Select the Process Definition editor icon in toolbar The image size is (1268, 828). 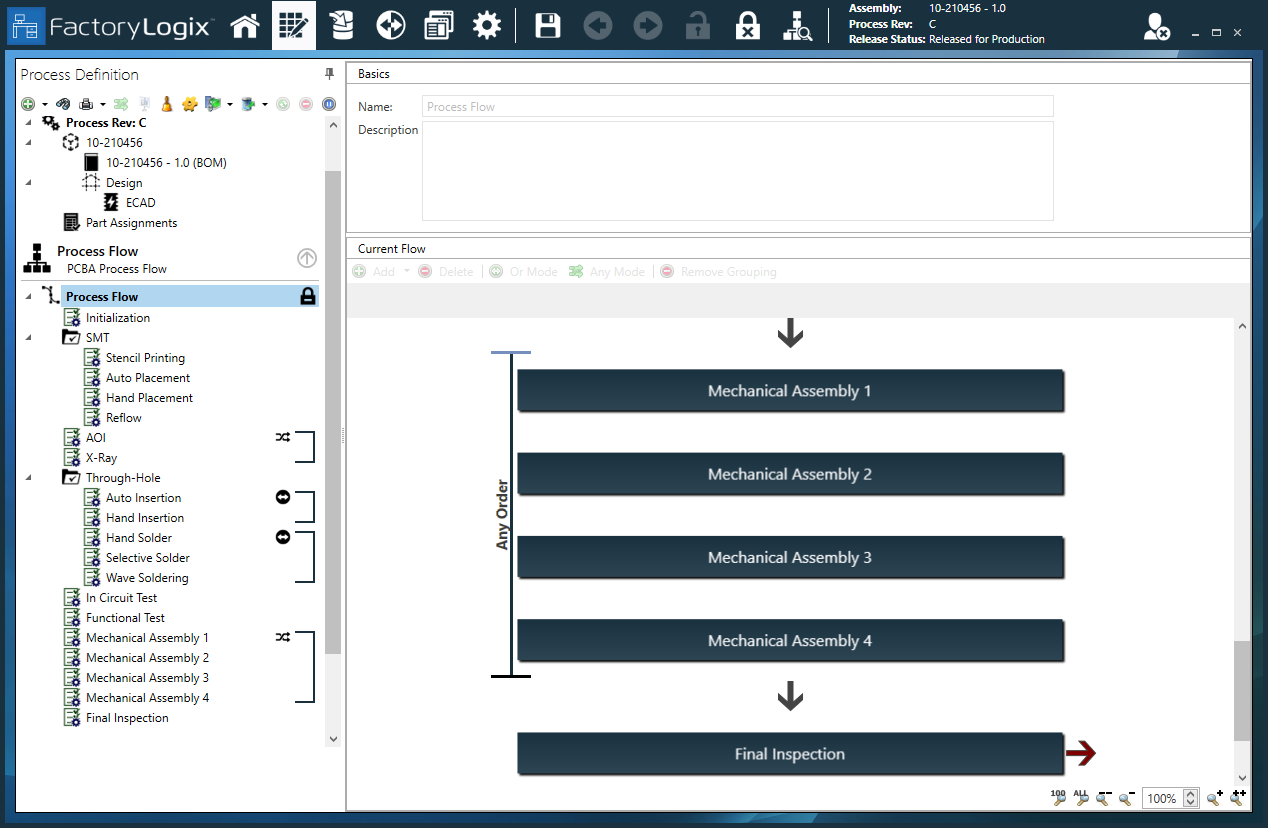coord(294,25)
